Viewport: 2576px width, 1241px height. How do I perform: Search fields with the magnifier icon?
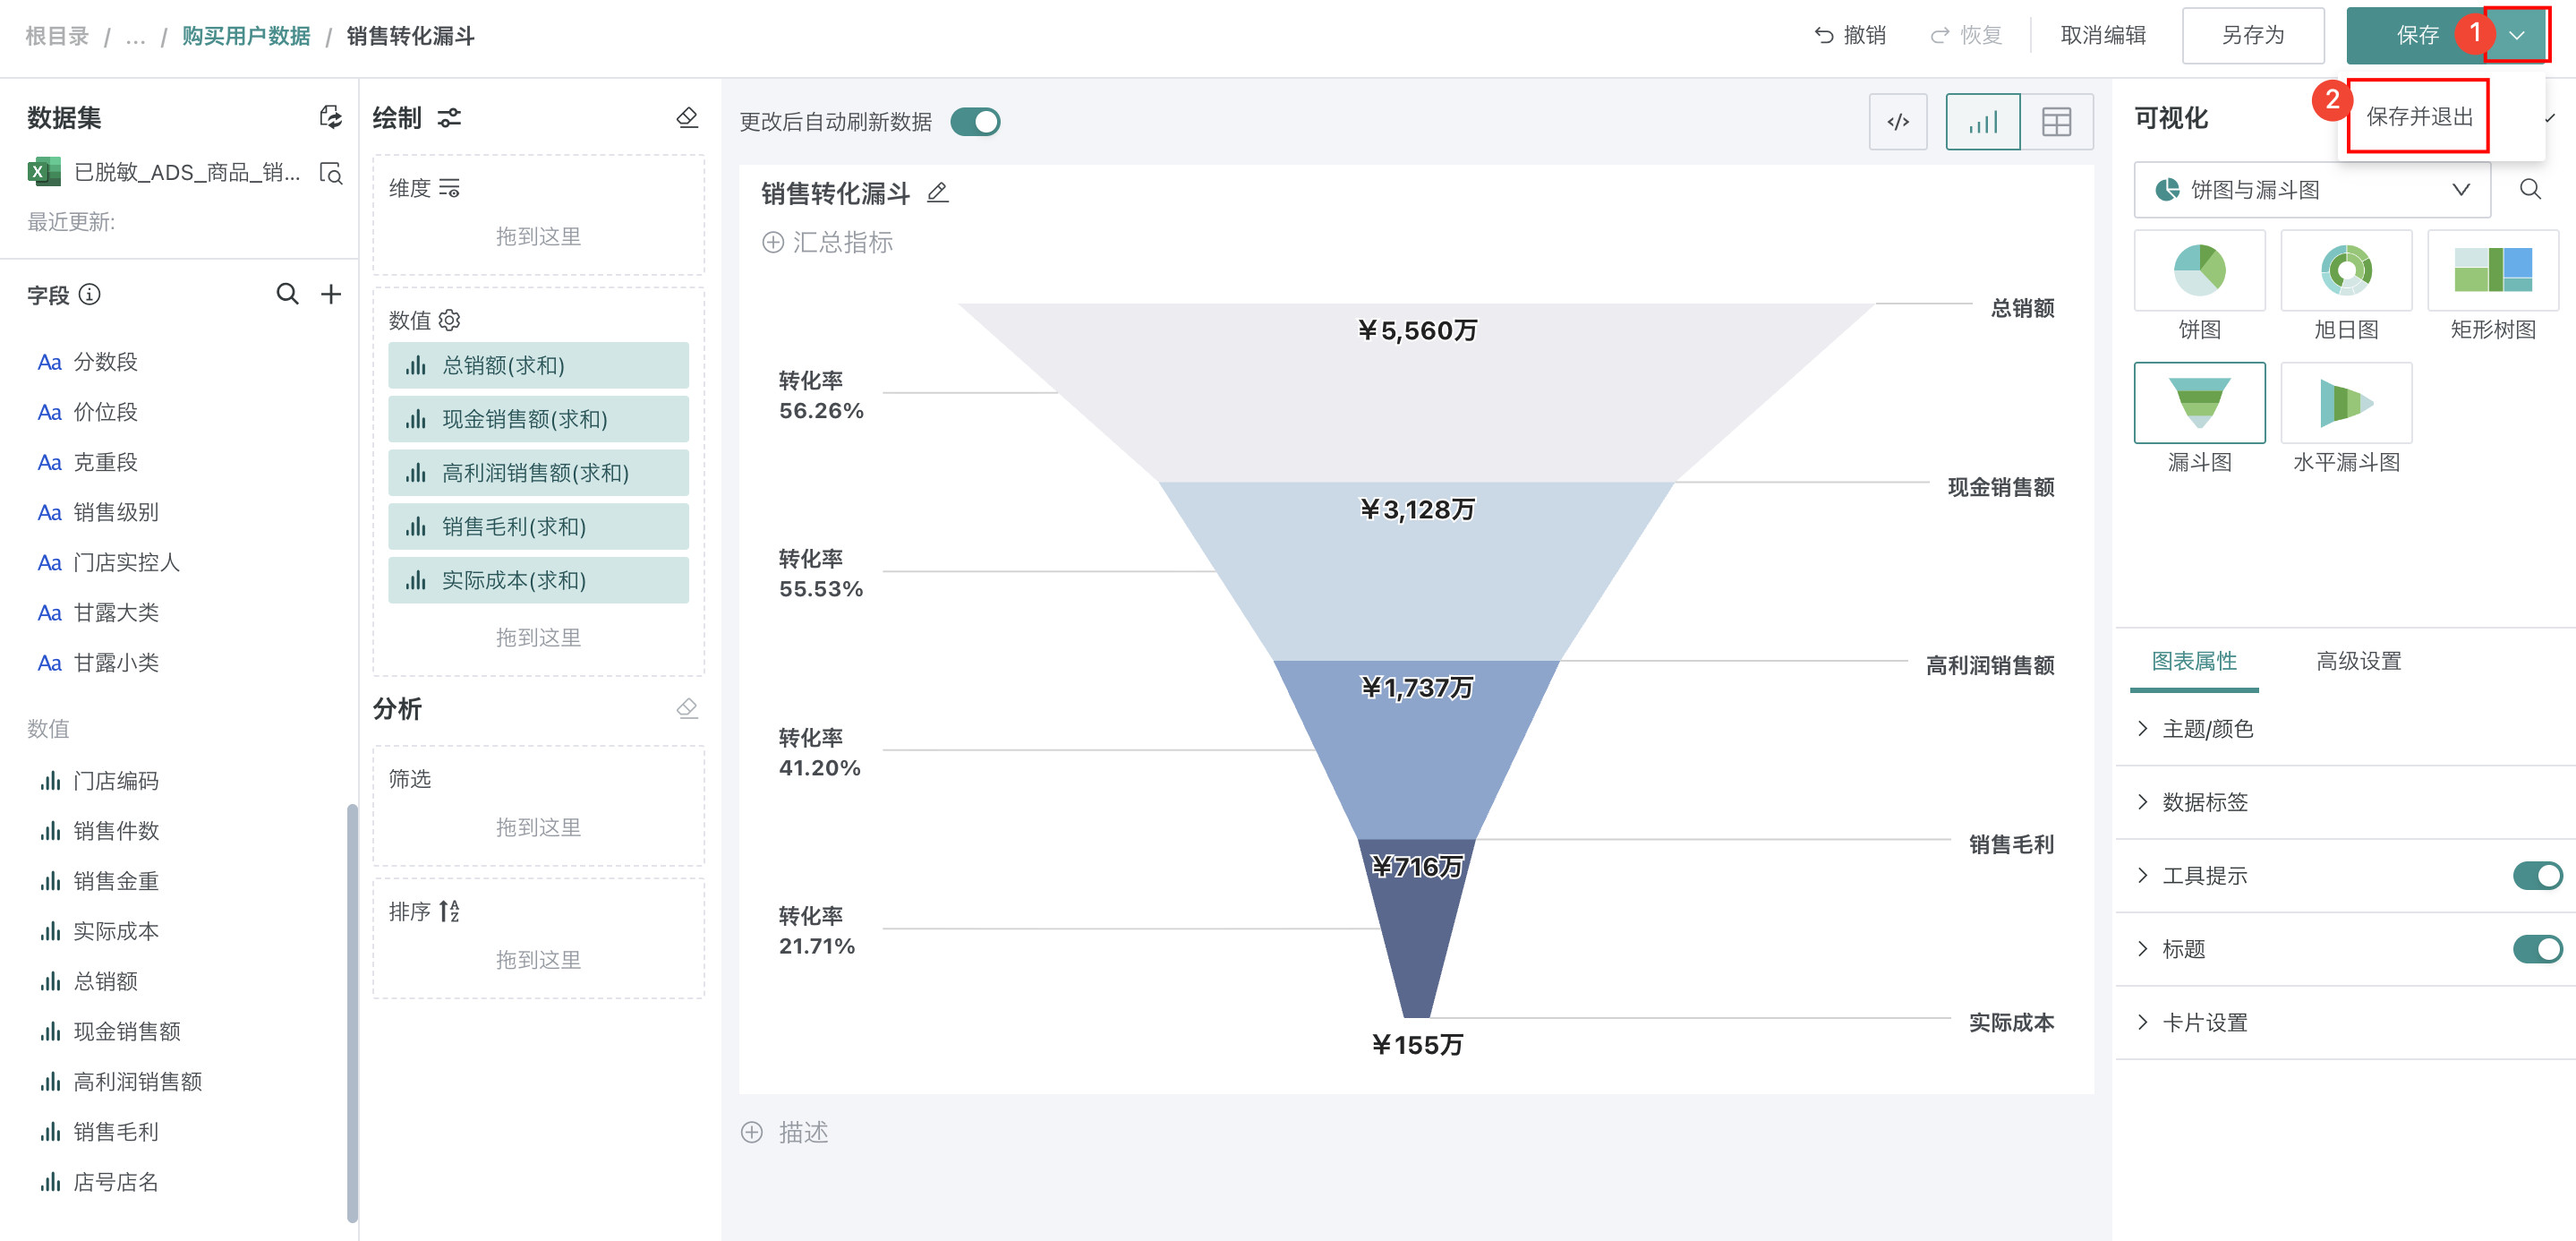287,294
